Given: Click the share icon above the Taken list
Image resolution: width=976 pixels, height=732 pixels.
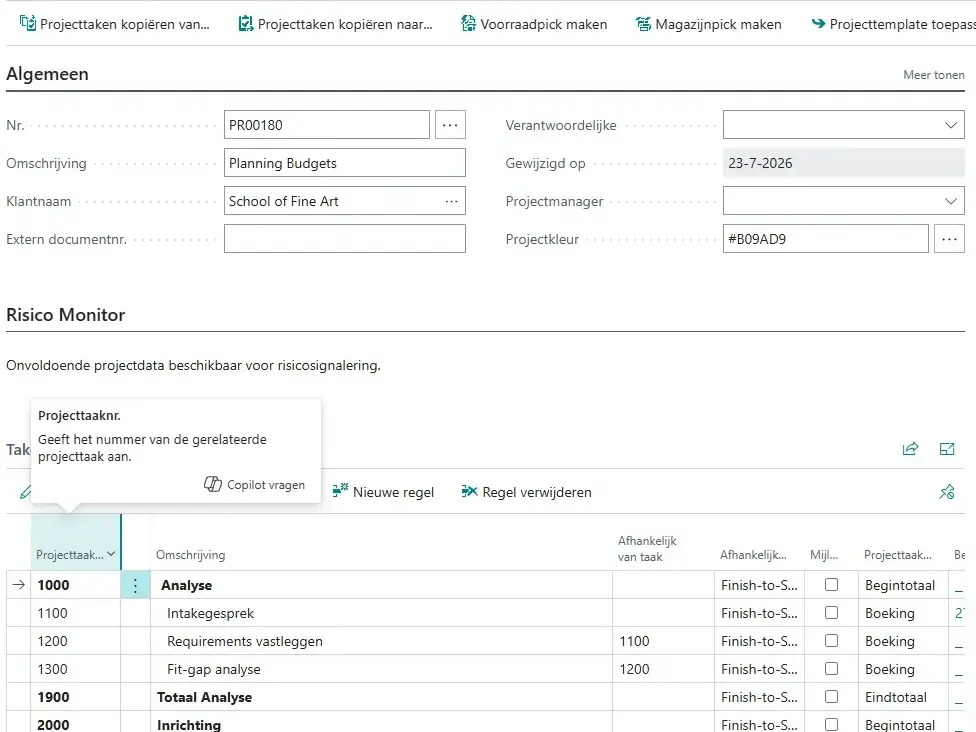Looking at the screenshot, I should (x=910, y=449).
